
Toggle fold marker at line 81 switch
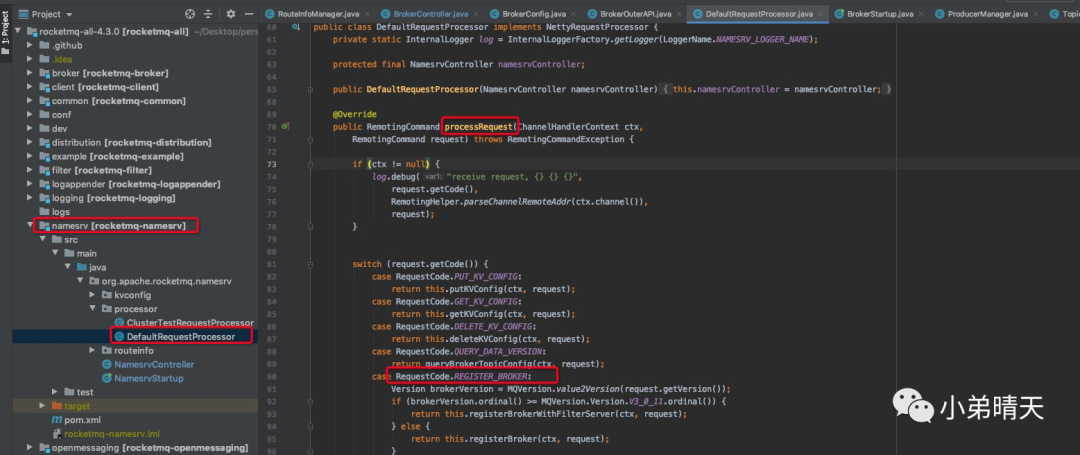coord(311,264)
